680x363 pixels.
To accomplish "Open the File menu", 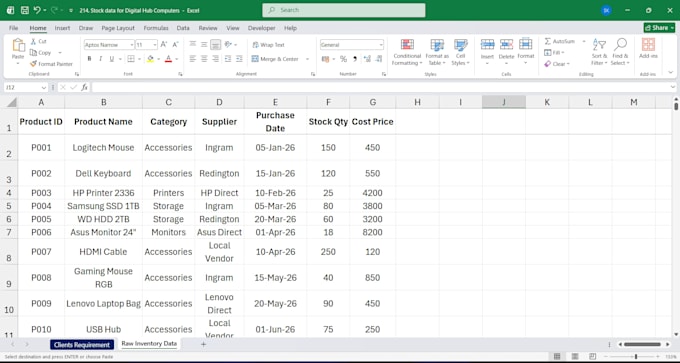I will click(x=13, y=28).
